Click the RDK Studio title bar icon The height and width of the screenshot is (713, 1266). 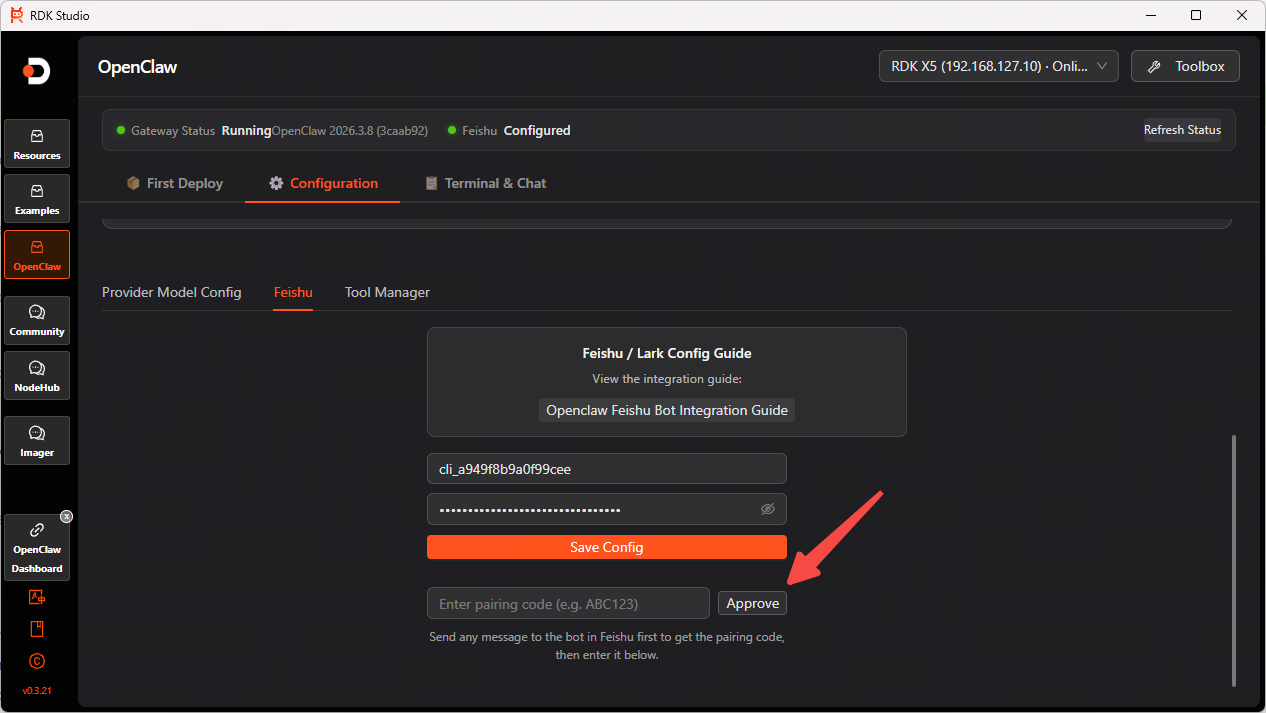pyautogui.click(x=16, y=15)
